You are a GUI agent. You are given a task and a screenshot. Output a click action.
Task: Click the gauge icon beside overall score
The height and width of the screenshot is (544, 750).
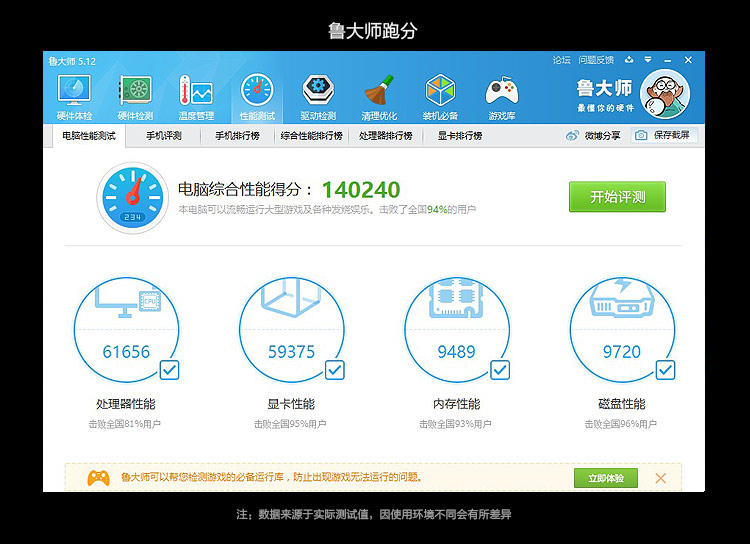tap(132, 198)
